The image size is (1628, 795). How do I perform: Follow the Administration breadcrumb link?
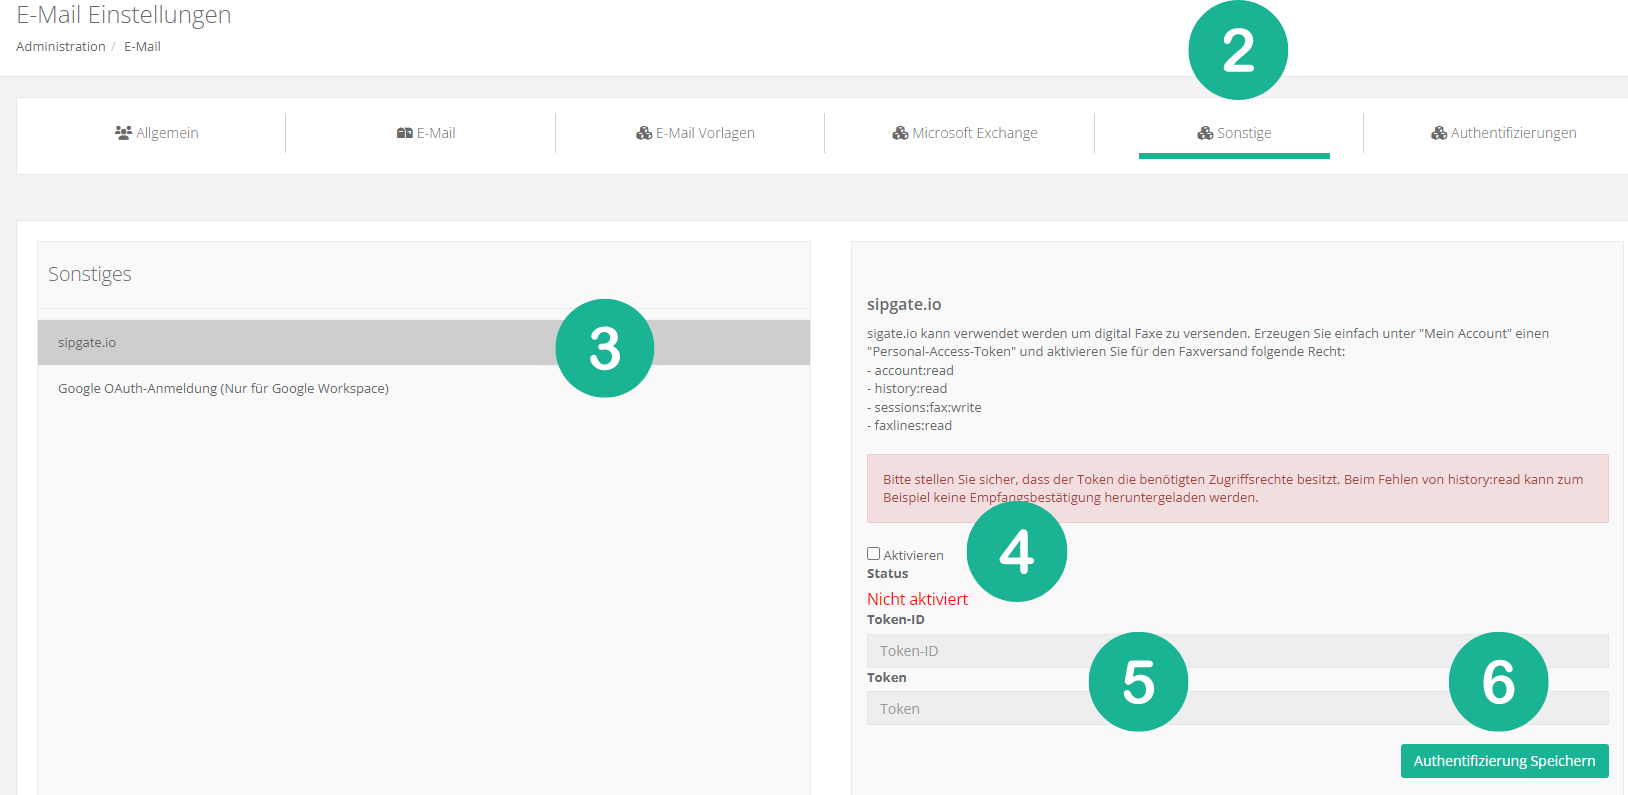(61, 47)
